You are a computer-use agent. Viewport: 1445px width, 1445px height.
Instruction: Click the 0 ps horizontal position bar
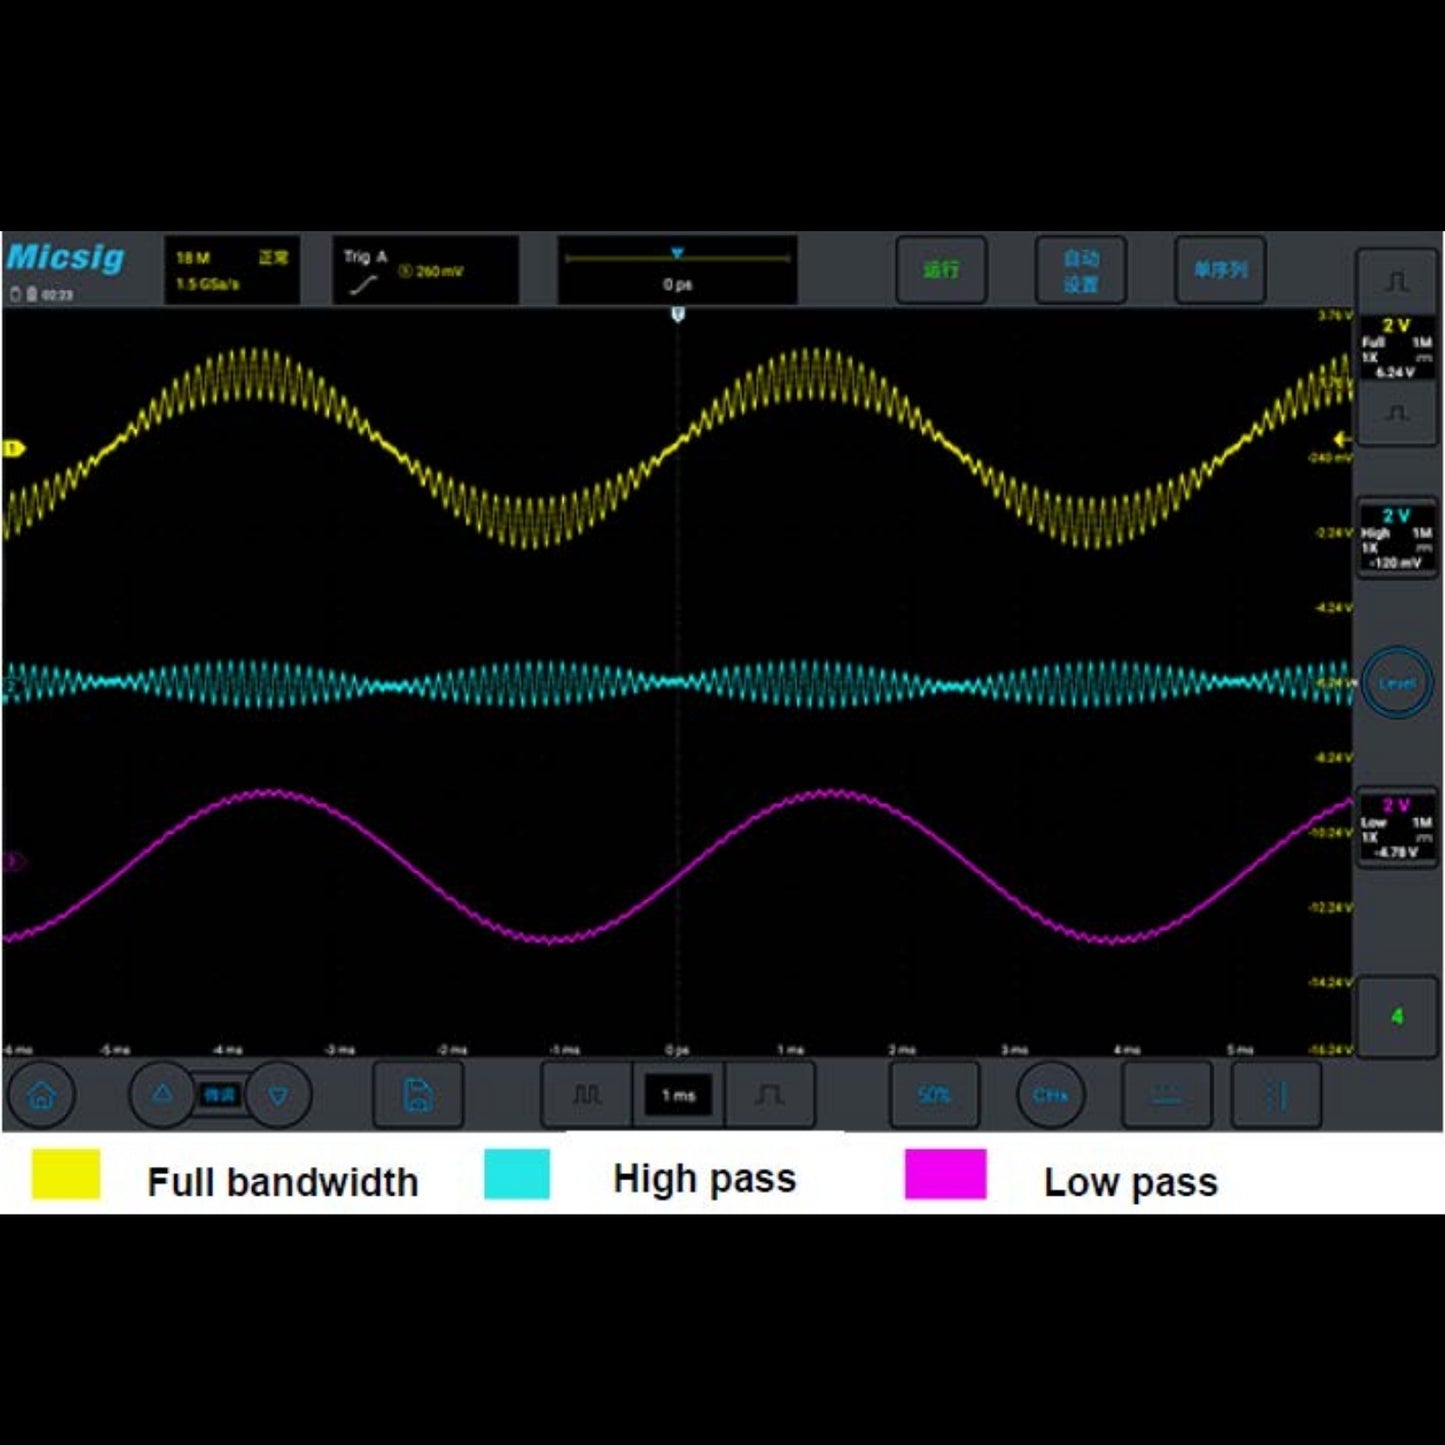tap(677, 270)
